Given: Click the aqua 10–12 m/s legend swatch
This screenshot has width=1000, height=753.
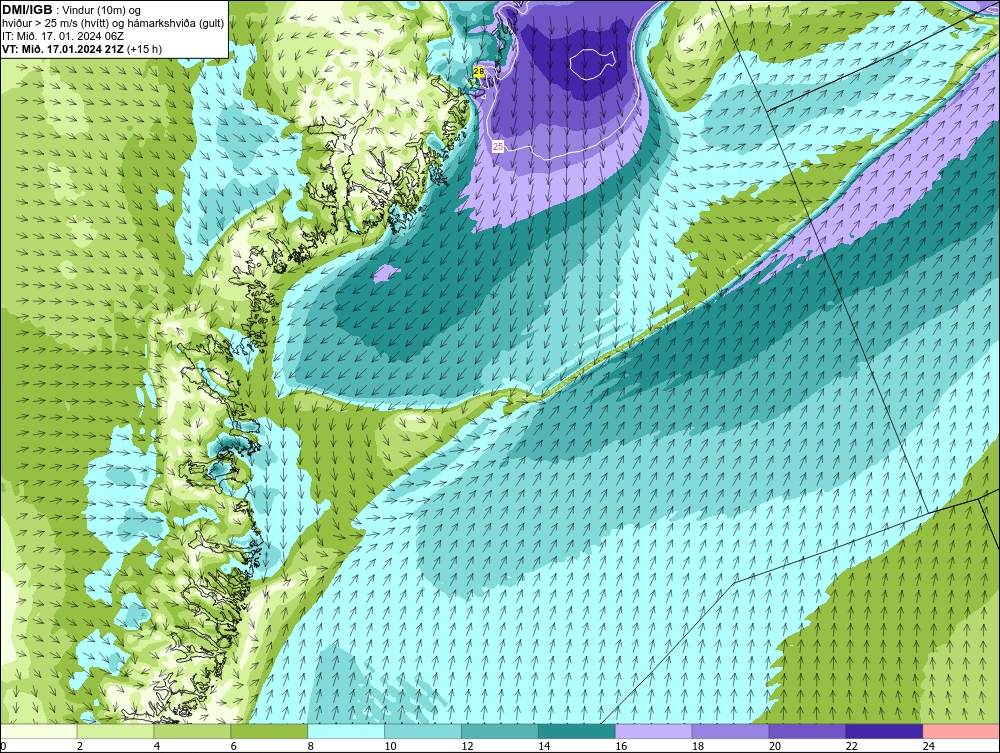Looking at the screenshot, I should tap(423, 731).
